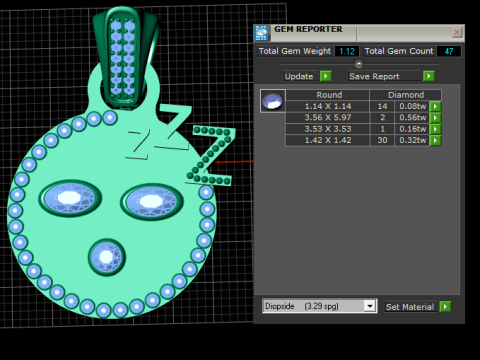Click the green arrow next to Update

(326, 76)
